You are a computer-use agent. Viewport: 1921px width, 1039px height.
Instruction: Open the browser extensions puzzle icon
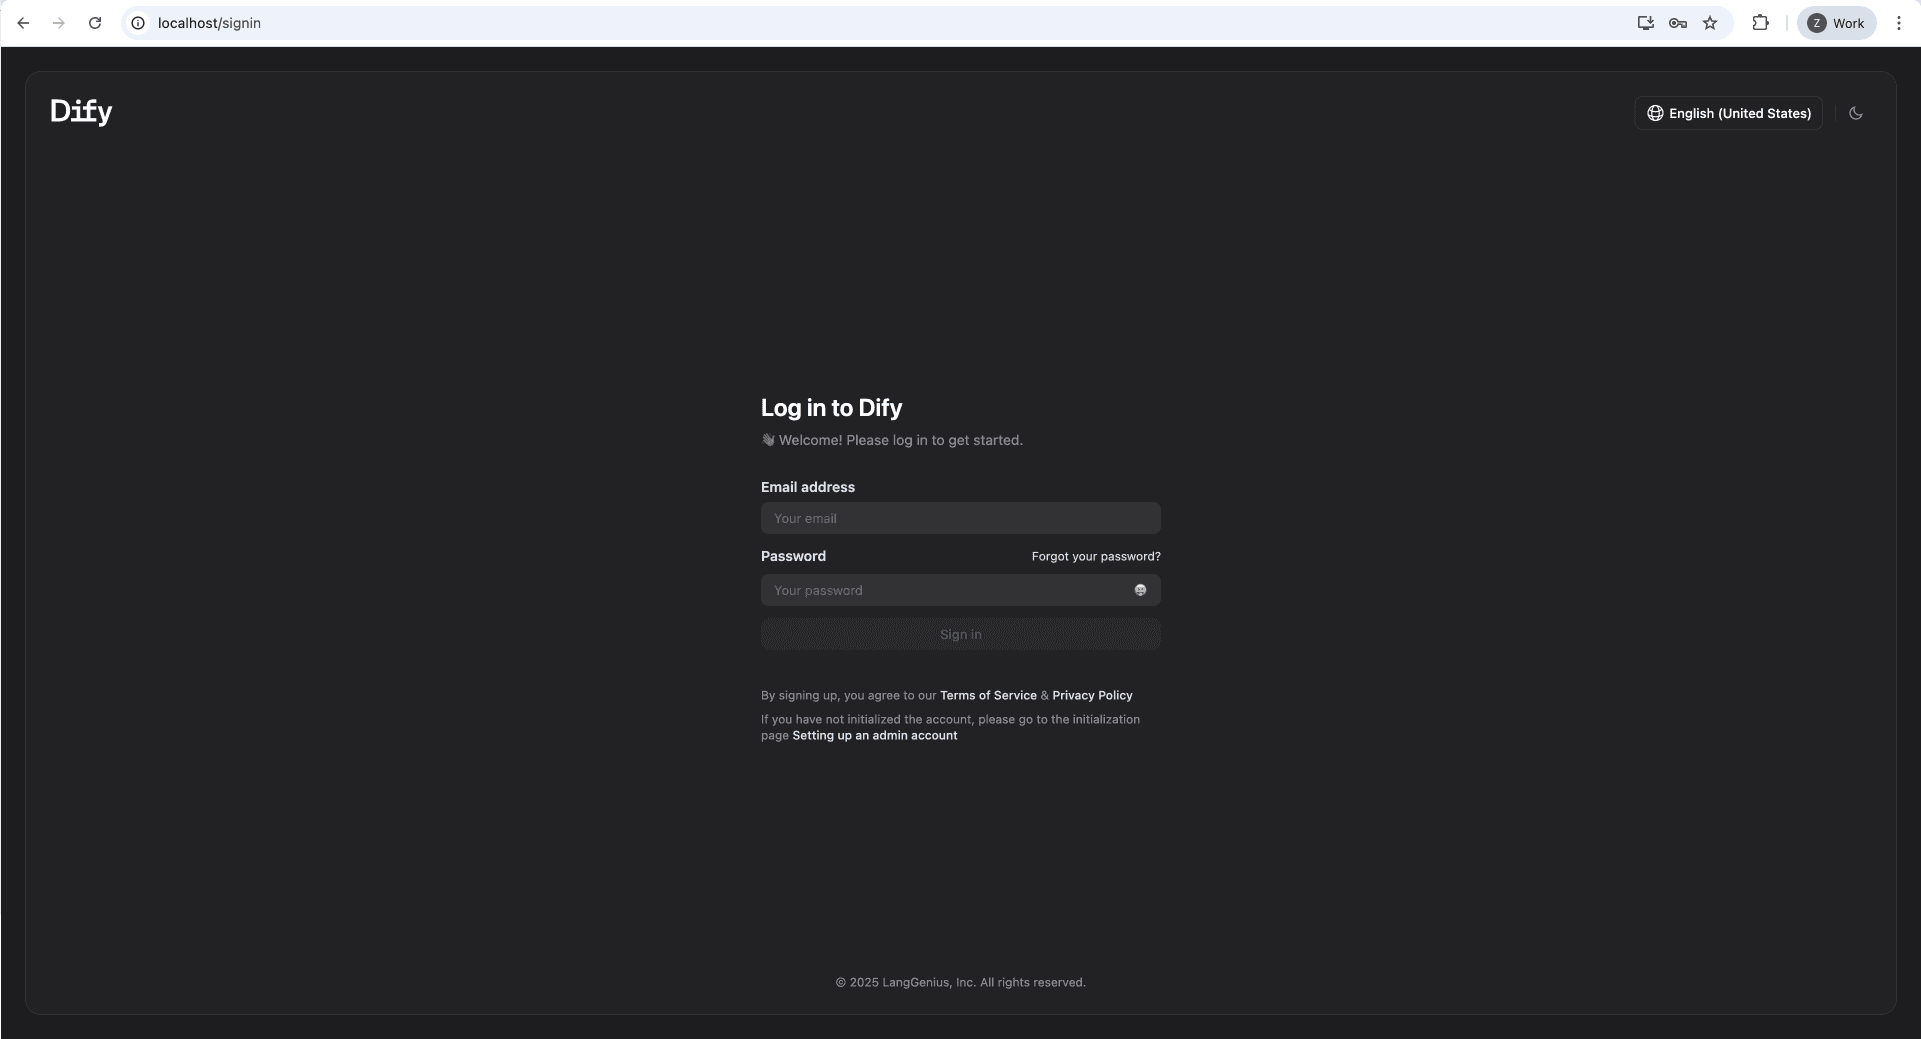coord(1761,23)
